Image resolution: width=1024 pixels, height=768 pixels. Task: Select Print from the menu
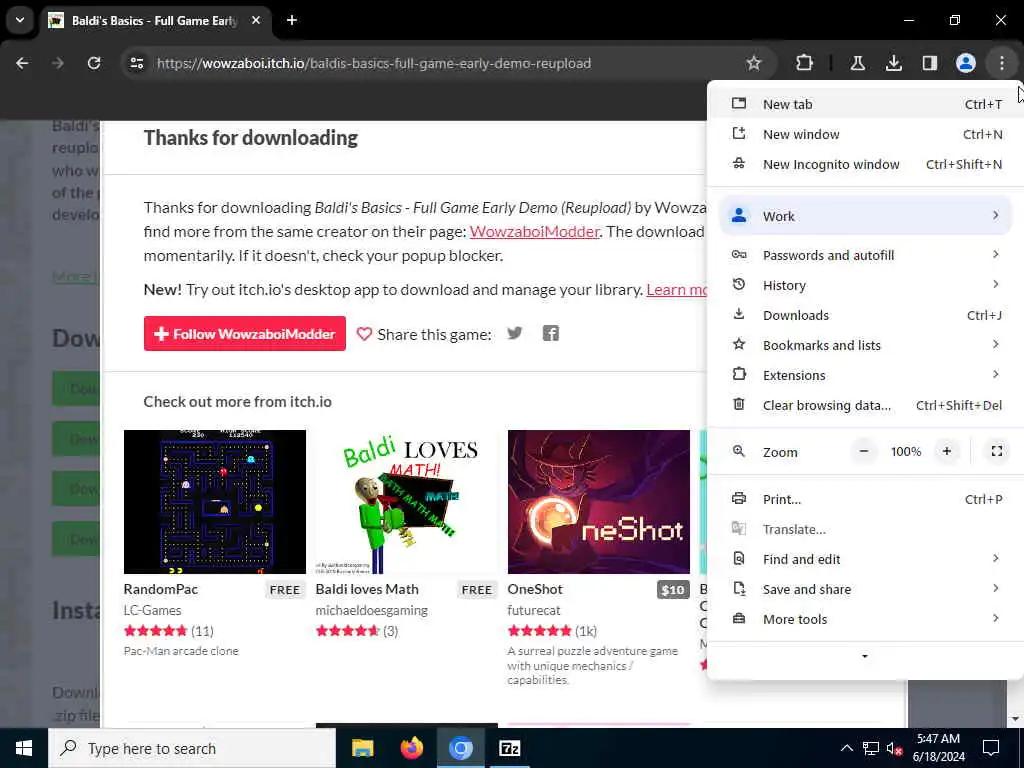pos(865,499)
